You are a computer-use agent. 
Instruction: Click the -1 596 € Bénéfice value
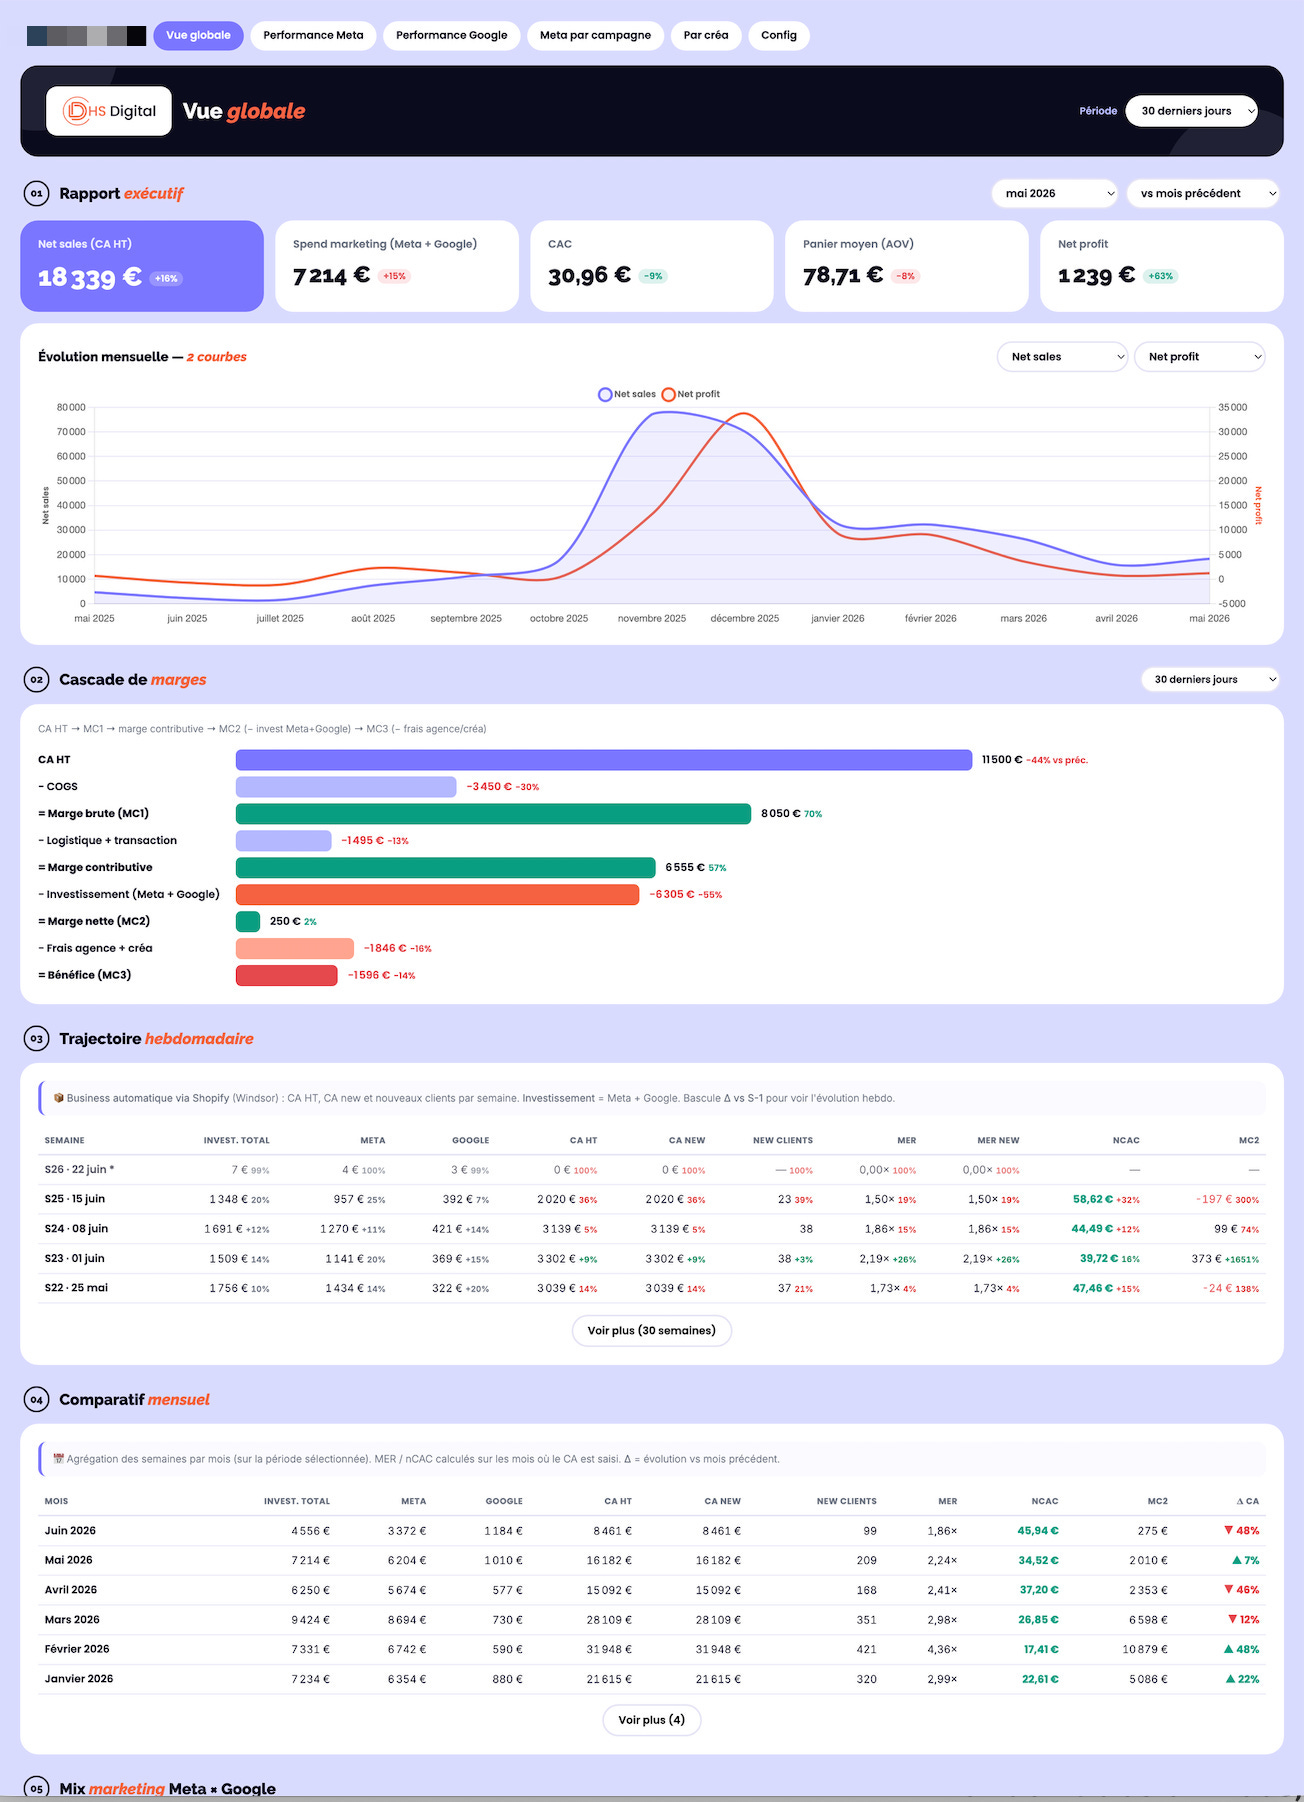tap(366, 975)
